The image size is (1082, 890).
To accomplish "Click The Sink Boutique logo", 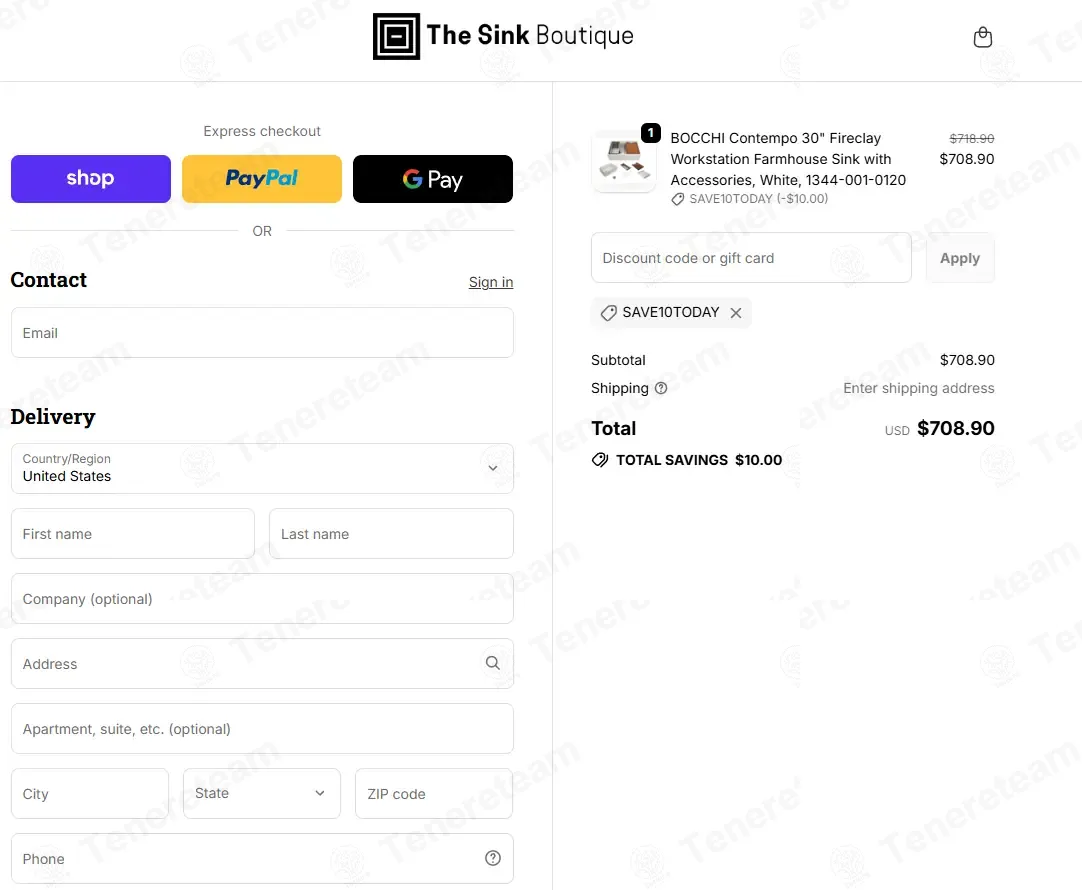I will [x=503, y=36].
